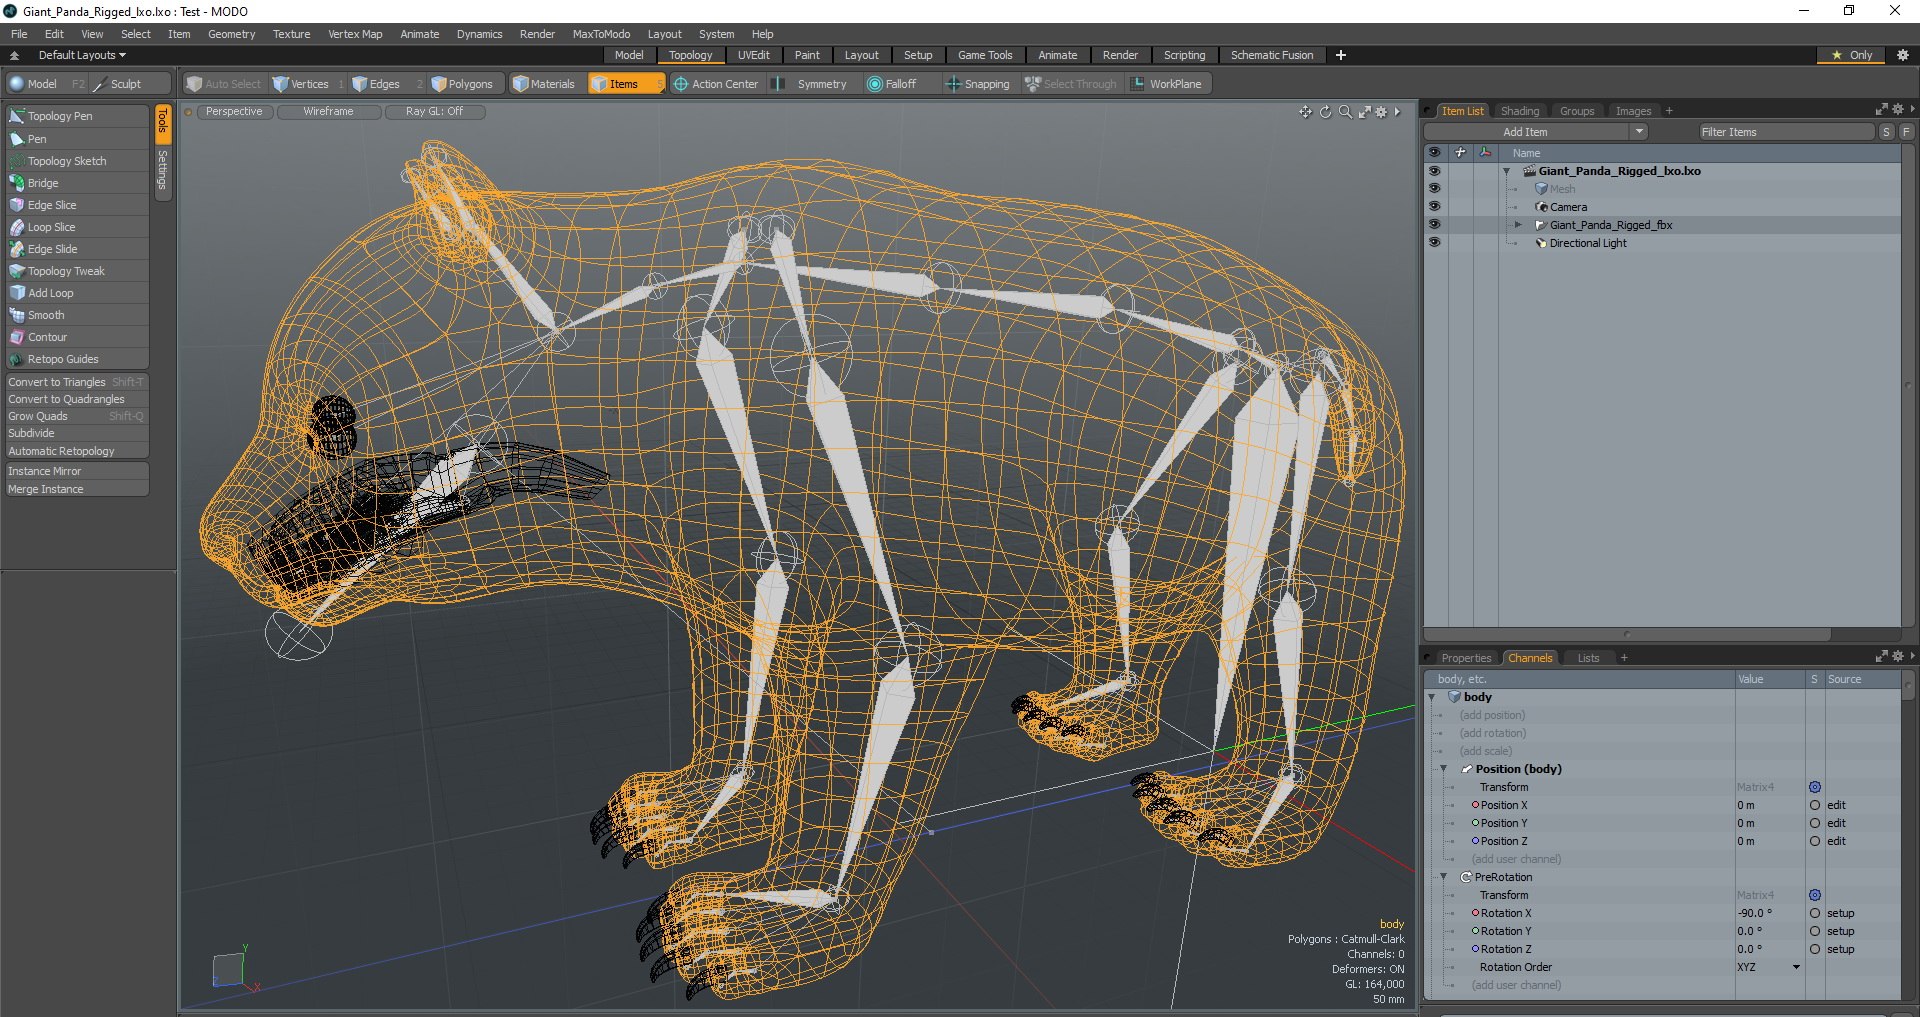Toggle visibility of Giant_Panda_Rigged_fbx

click(1434, 225)
